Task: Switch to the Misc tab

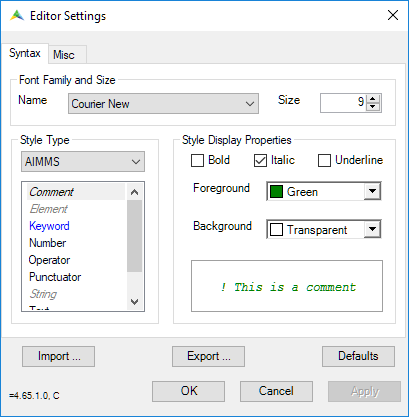Action: coord(64,54)
